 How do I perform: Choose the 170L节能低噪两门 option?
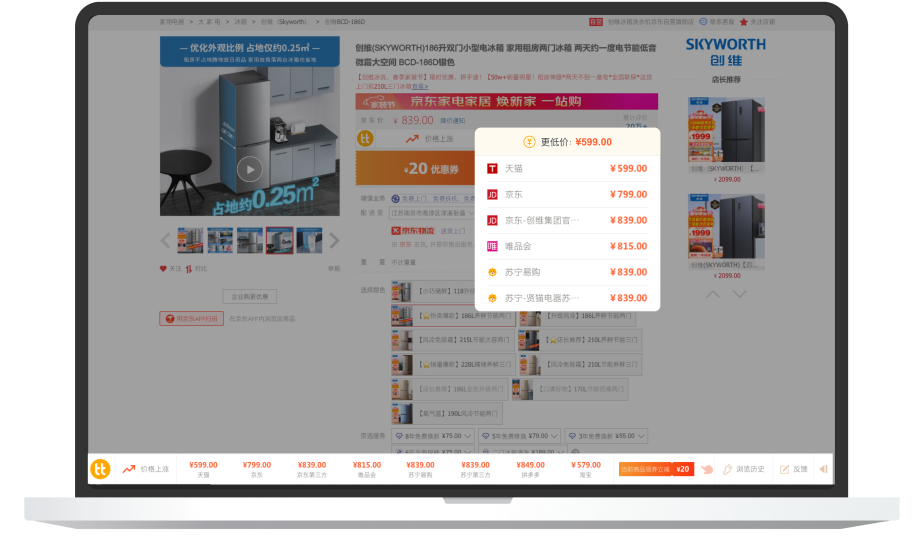(570, 389)
